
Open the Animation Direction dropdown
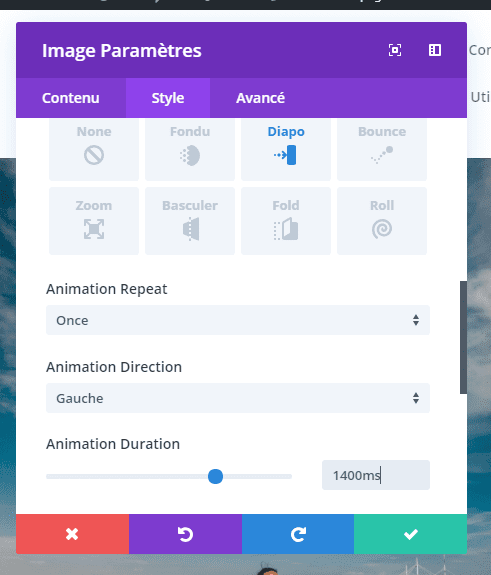tap(238, 398)
